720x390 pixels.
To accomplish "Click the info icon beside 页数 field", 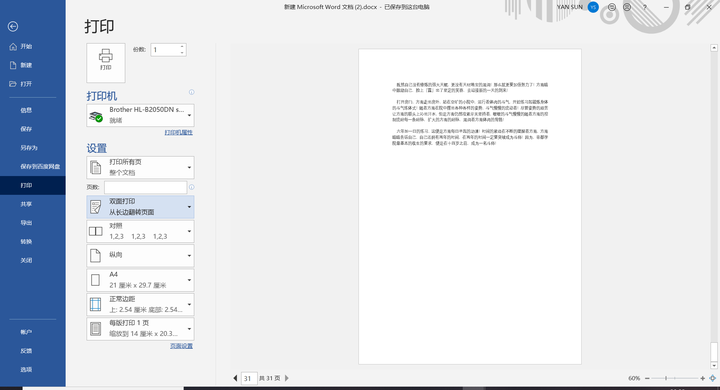I will [x=191, y=187].
